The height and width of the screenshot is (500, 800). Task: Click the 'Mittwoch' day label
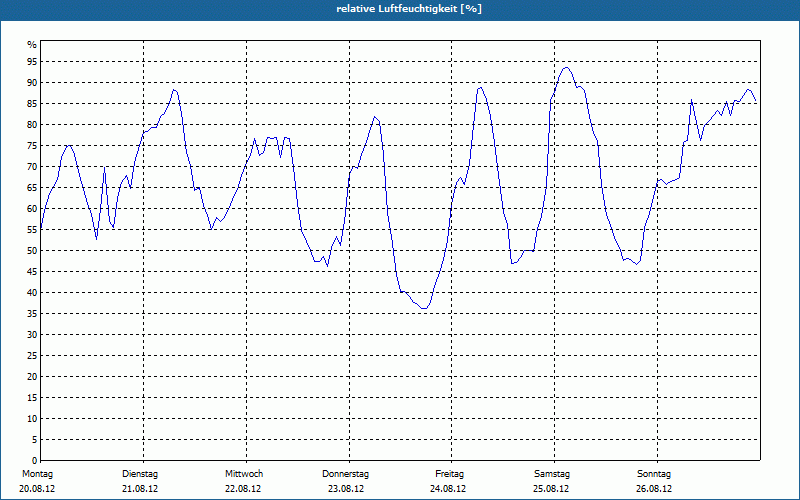[244, 474]
